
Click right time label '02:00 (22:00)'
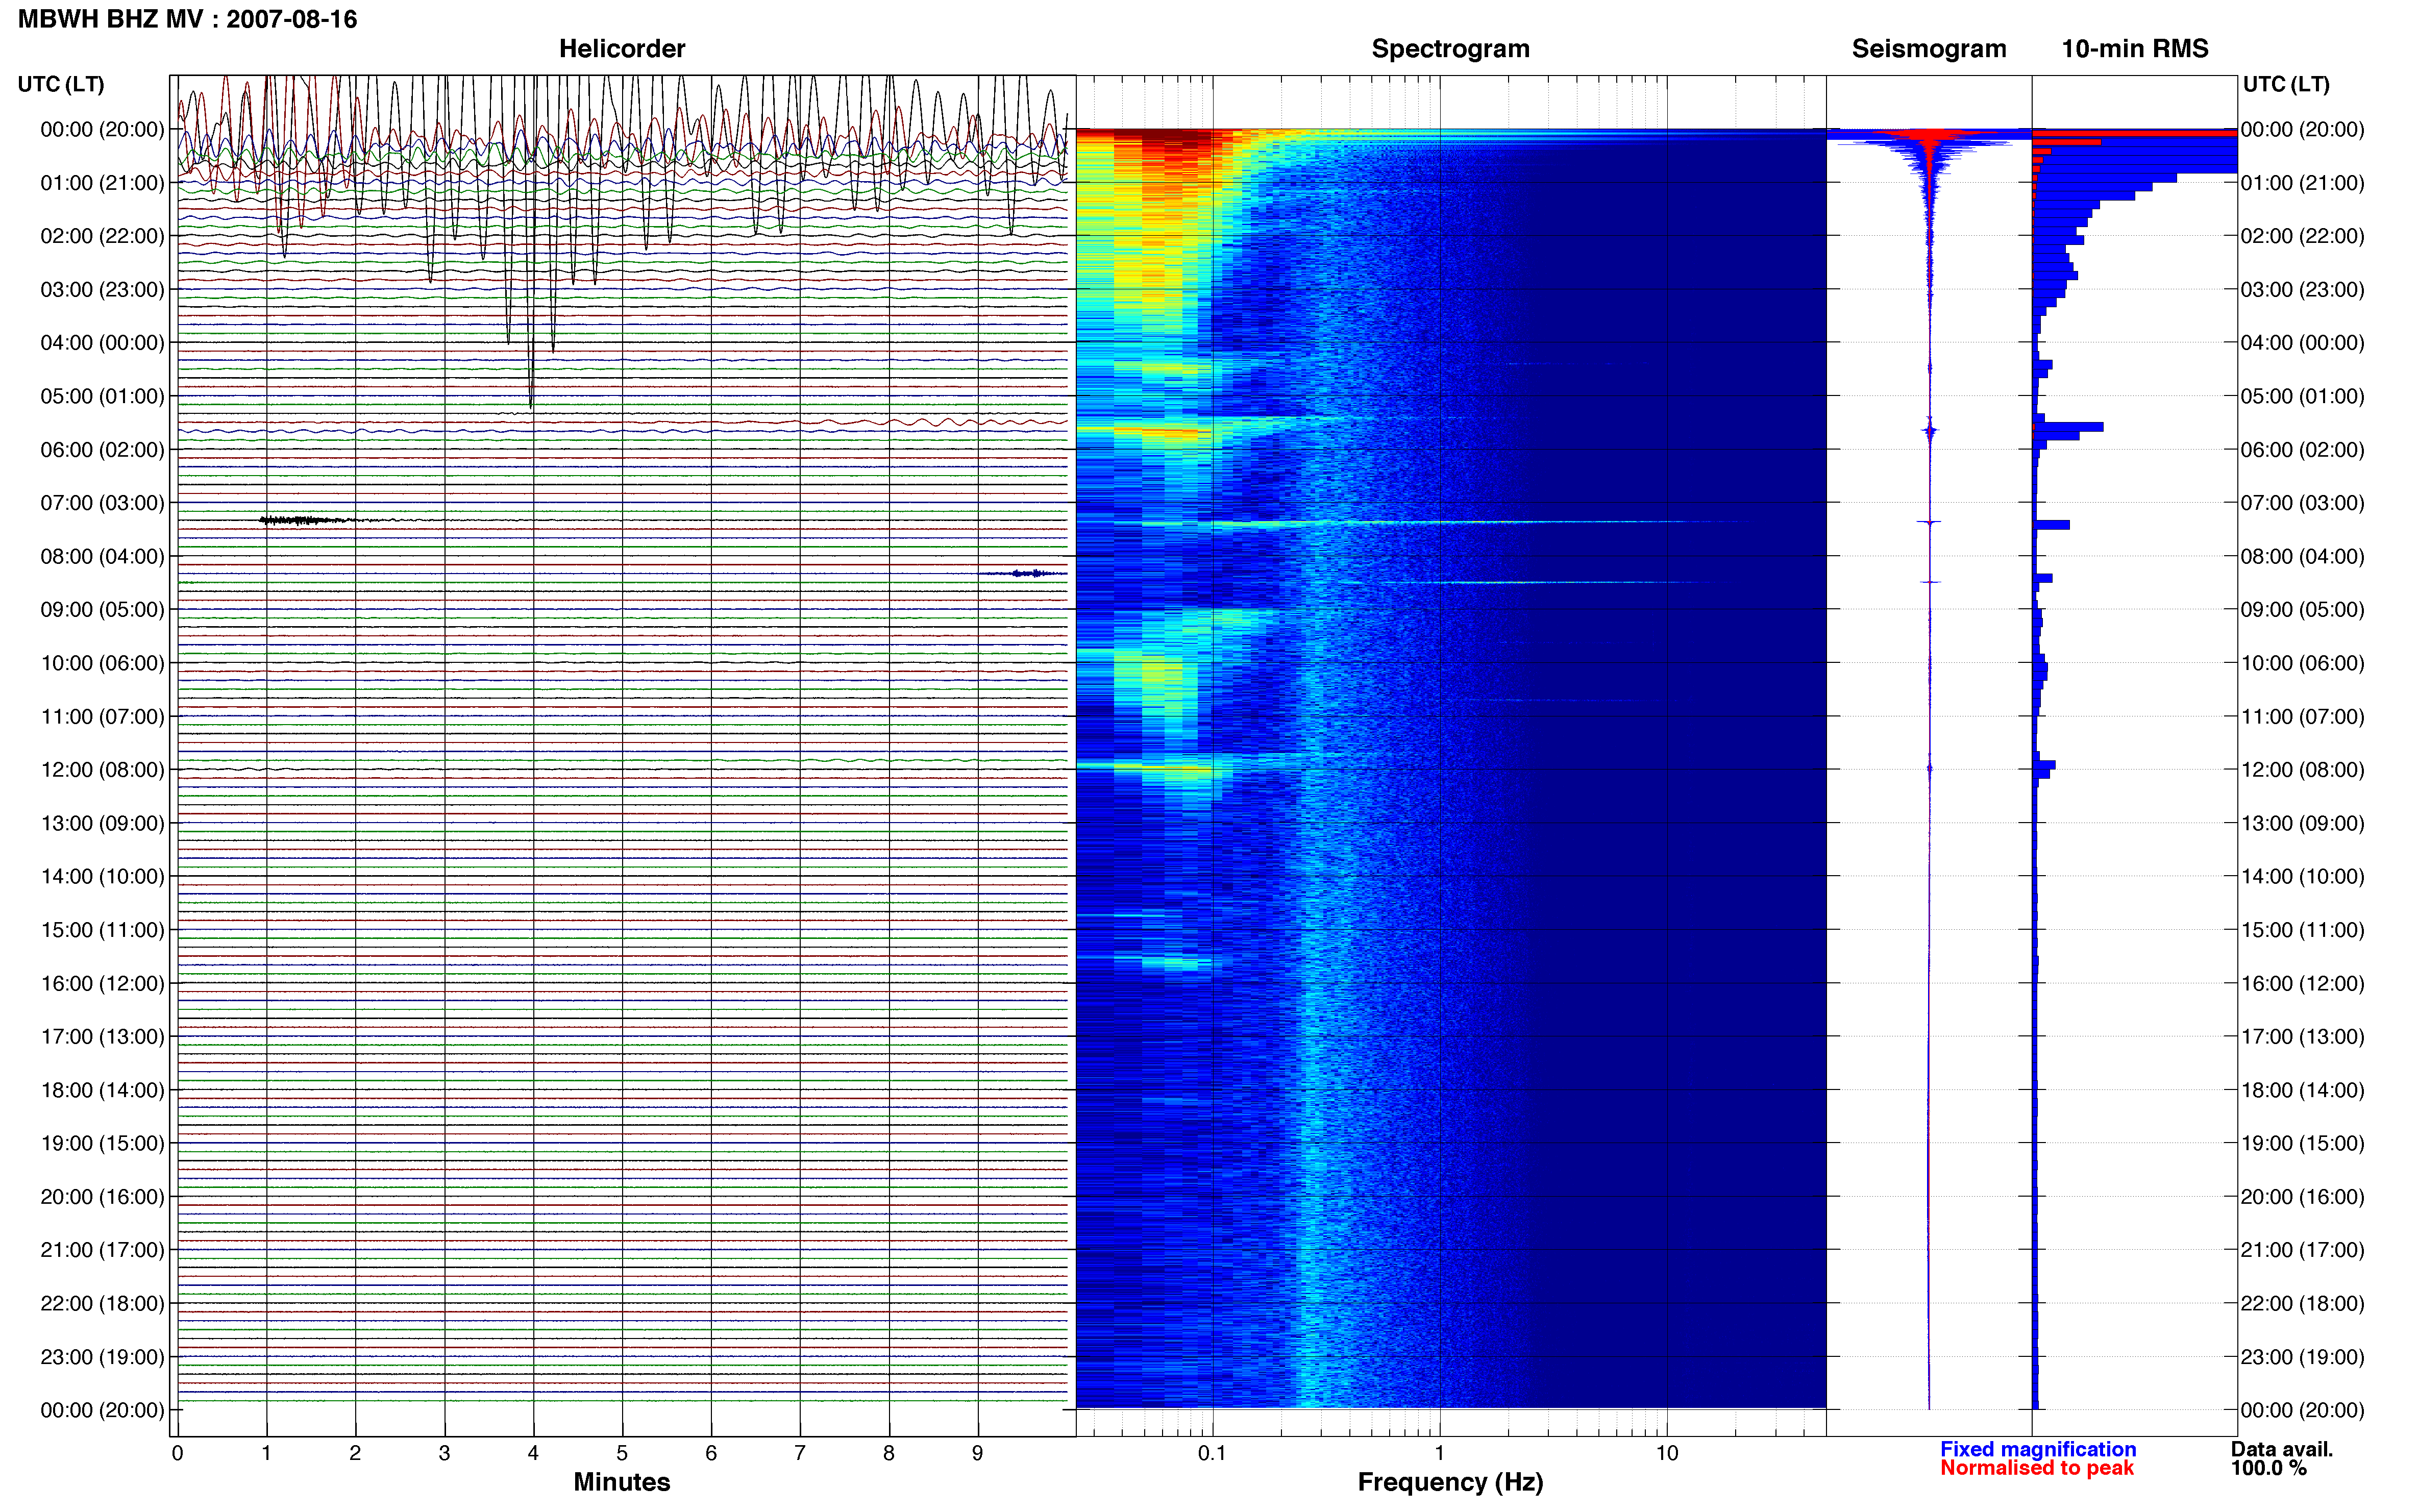tap(2302, 236)
